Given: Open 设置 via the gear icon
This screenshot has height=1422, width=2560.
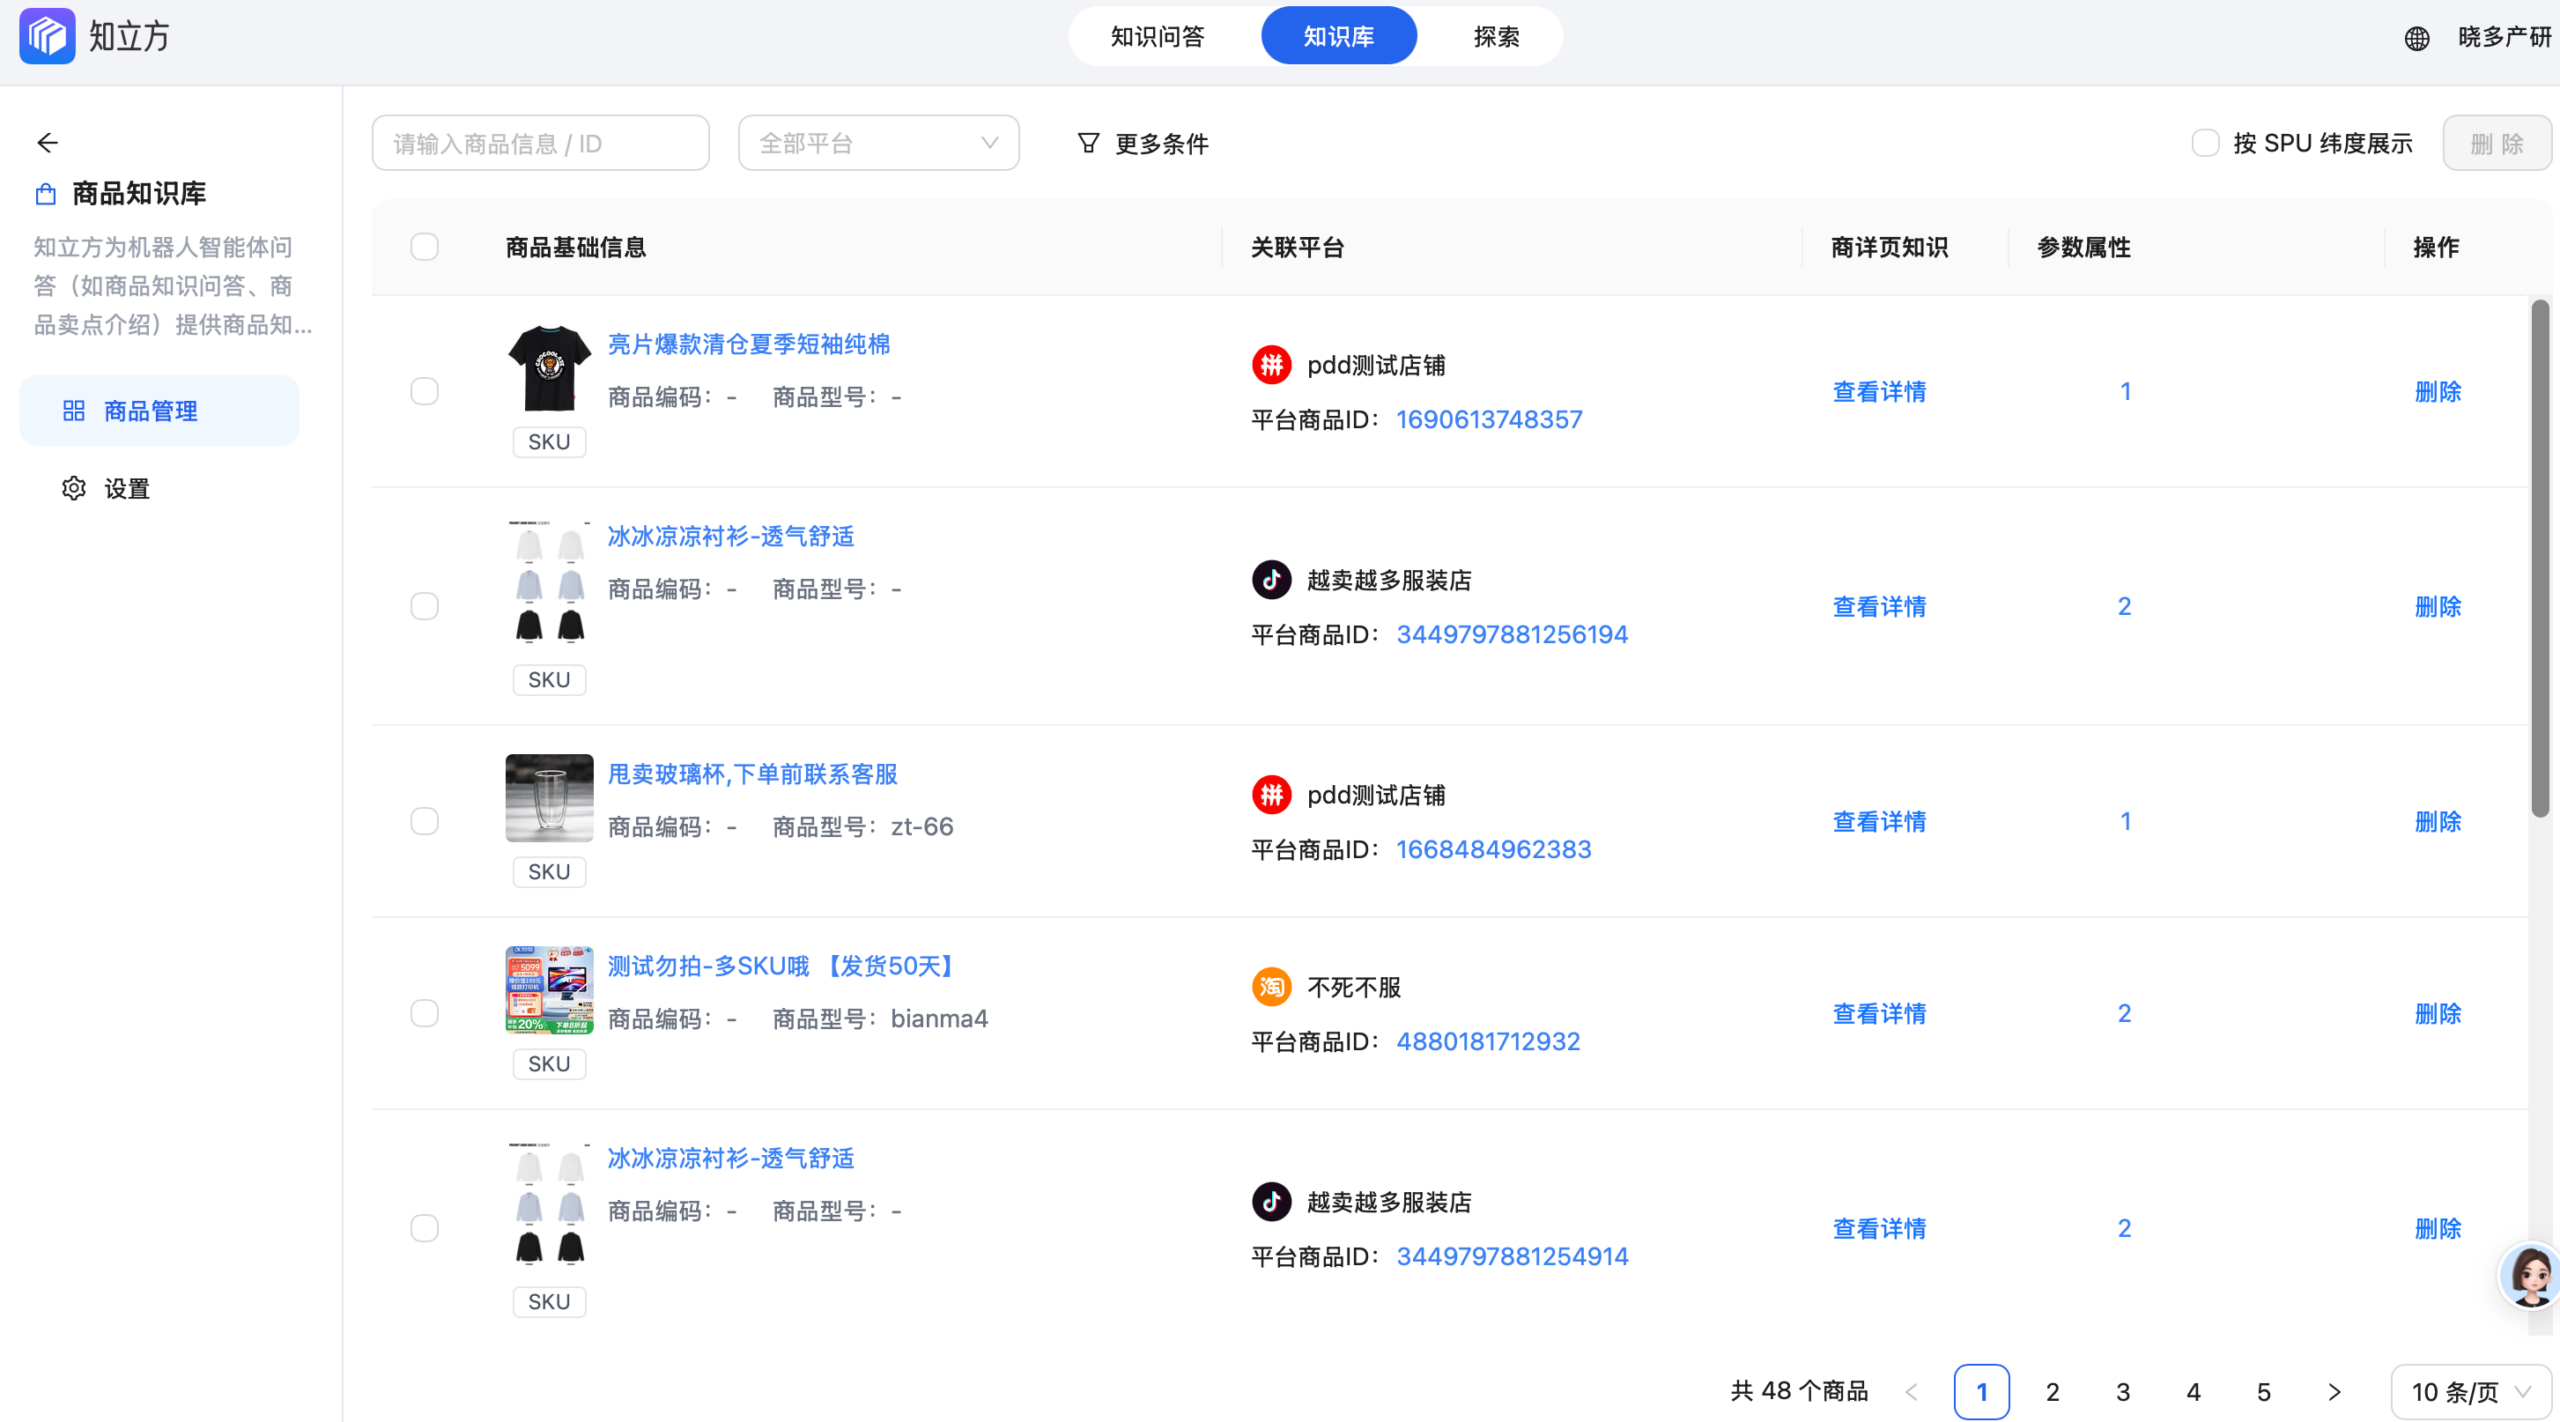Looking at the screenshot, I should click(x=72, y=488).
